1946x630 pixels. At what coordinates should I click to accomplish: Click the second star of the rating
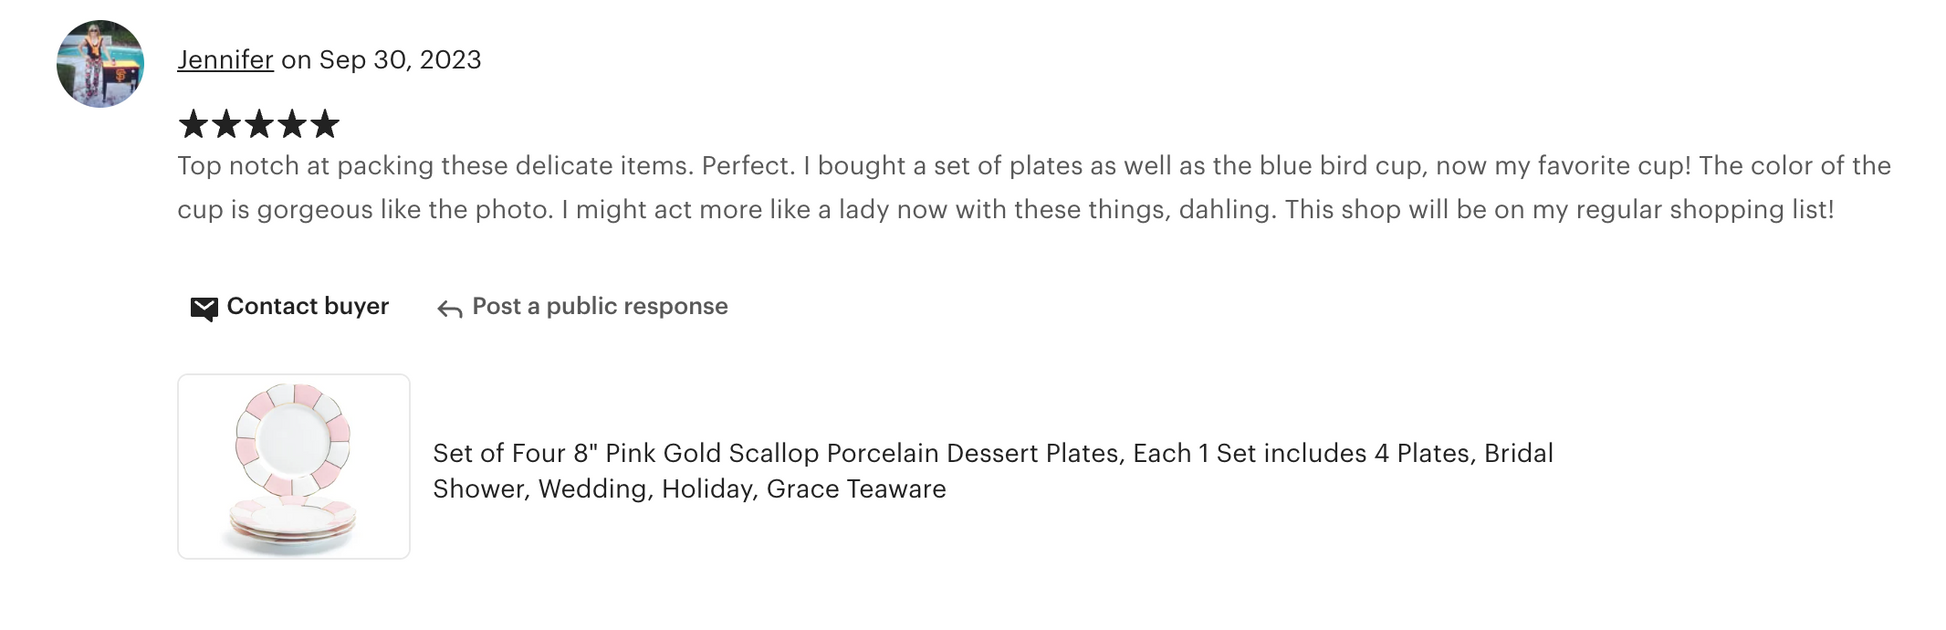(226, 125)
